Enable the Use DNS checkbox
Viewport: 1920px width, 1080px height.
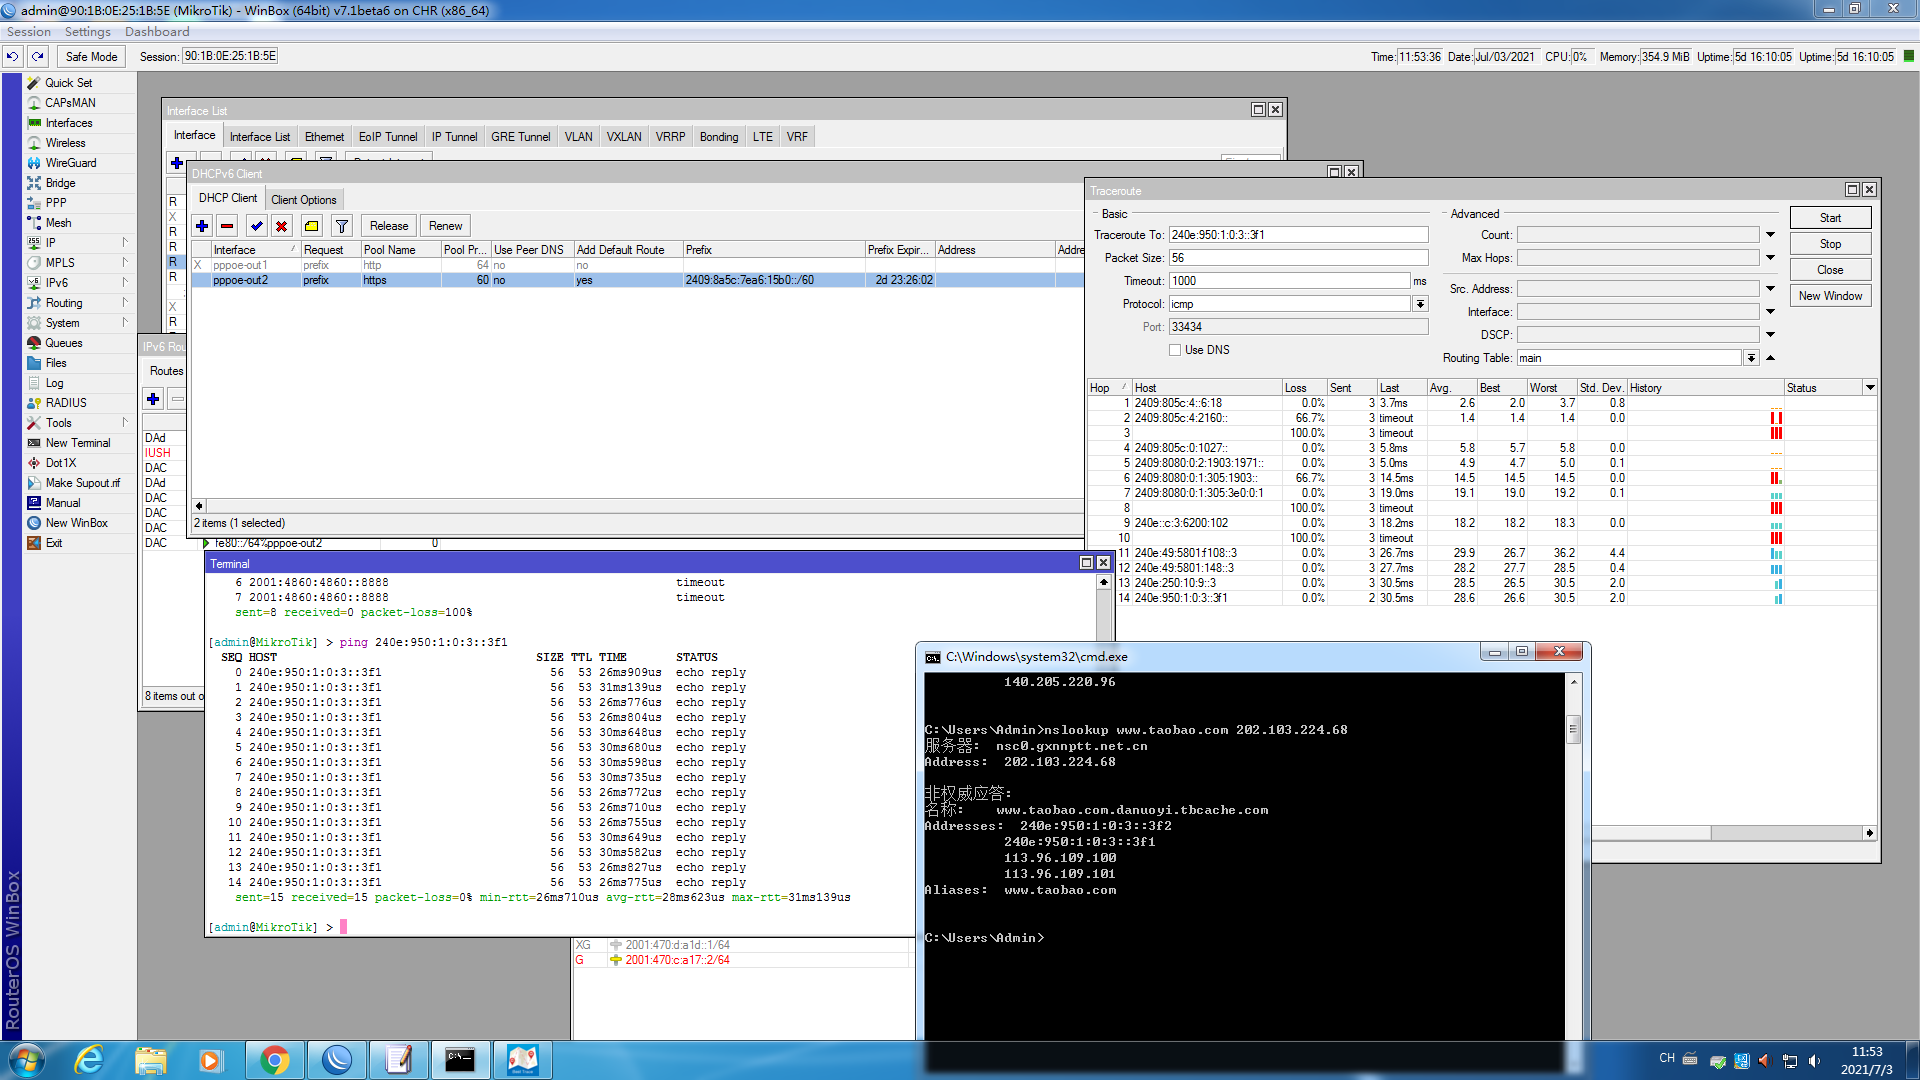coord(1175,350)
